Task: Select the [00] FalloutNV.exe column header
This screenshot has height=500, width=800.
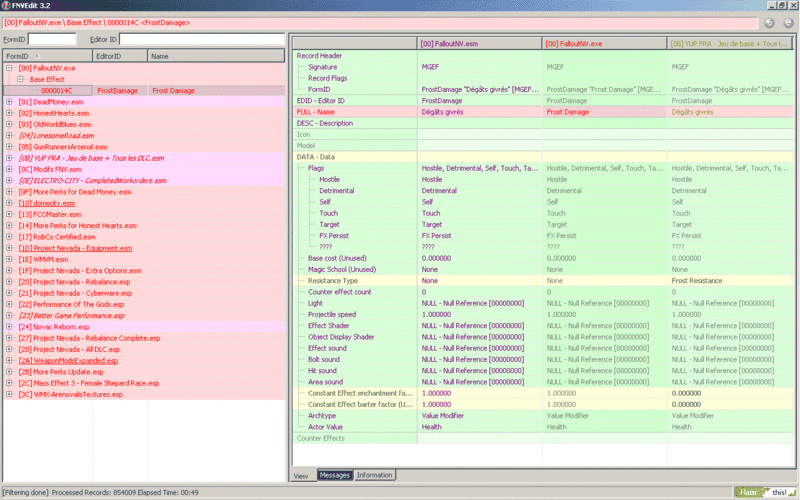Action: [605, 44]
